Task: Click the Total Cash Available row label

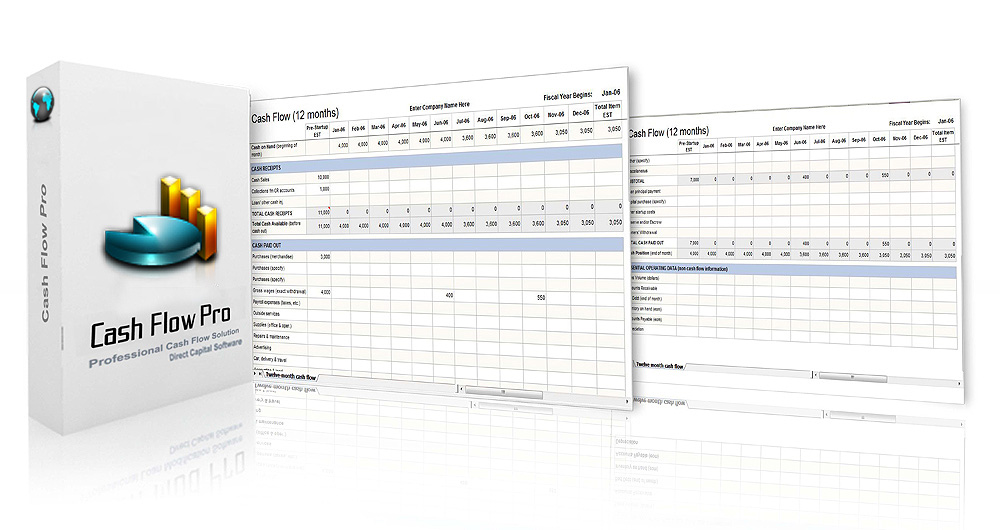Action: 276,227
